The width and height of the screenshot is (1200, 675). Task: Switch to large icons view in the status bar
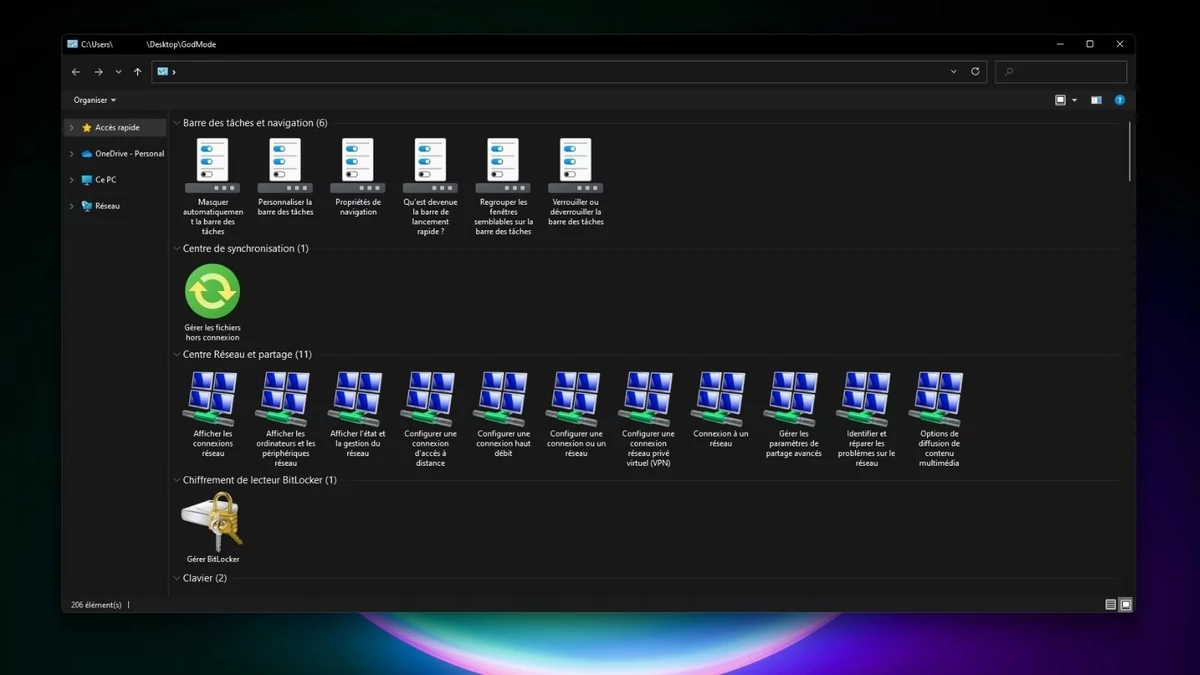tap(1126, 605)
